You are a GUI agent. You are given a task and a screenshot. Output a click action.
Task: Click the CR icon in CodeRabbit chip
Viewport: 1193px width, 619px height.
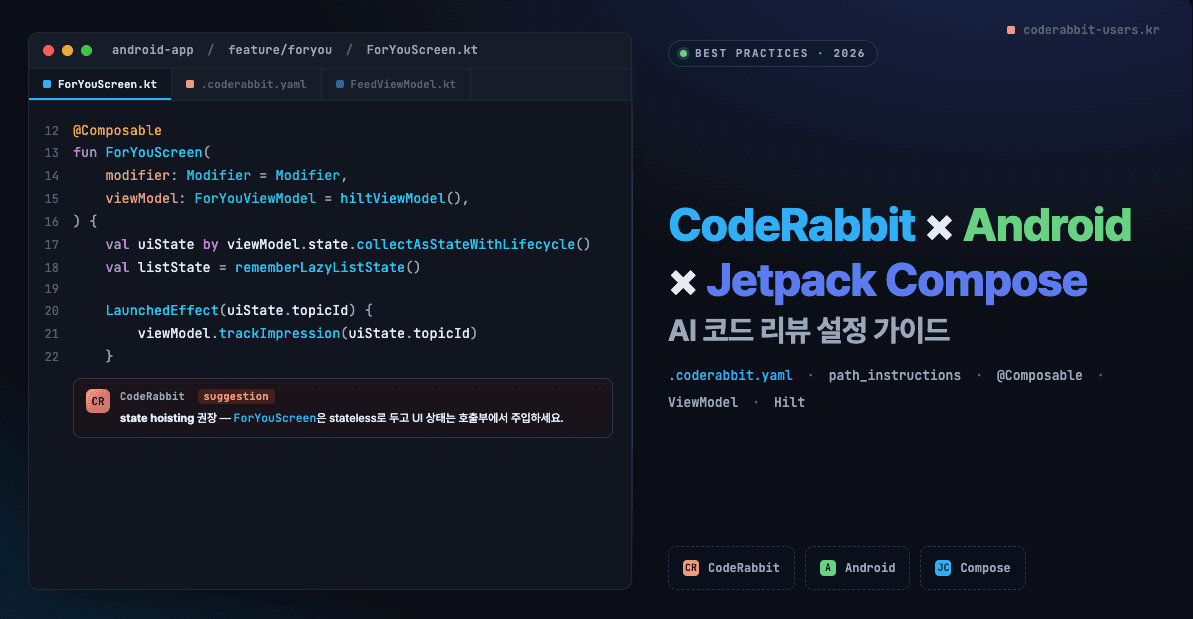point(691,568)
